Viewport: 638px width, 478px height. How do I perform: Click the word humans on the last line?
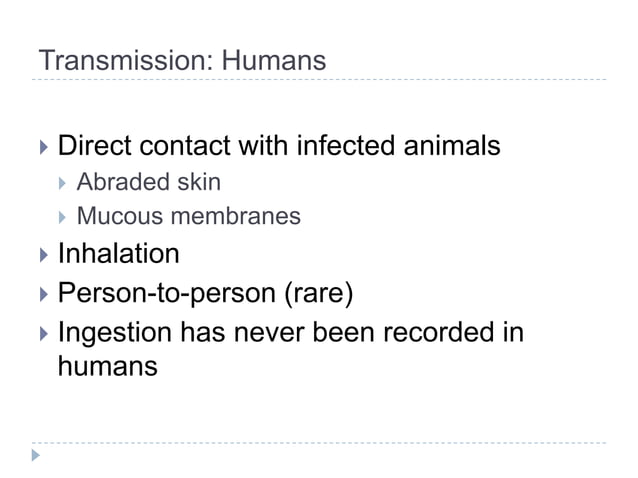107,366
